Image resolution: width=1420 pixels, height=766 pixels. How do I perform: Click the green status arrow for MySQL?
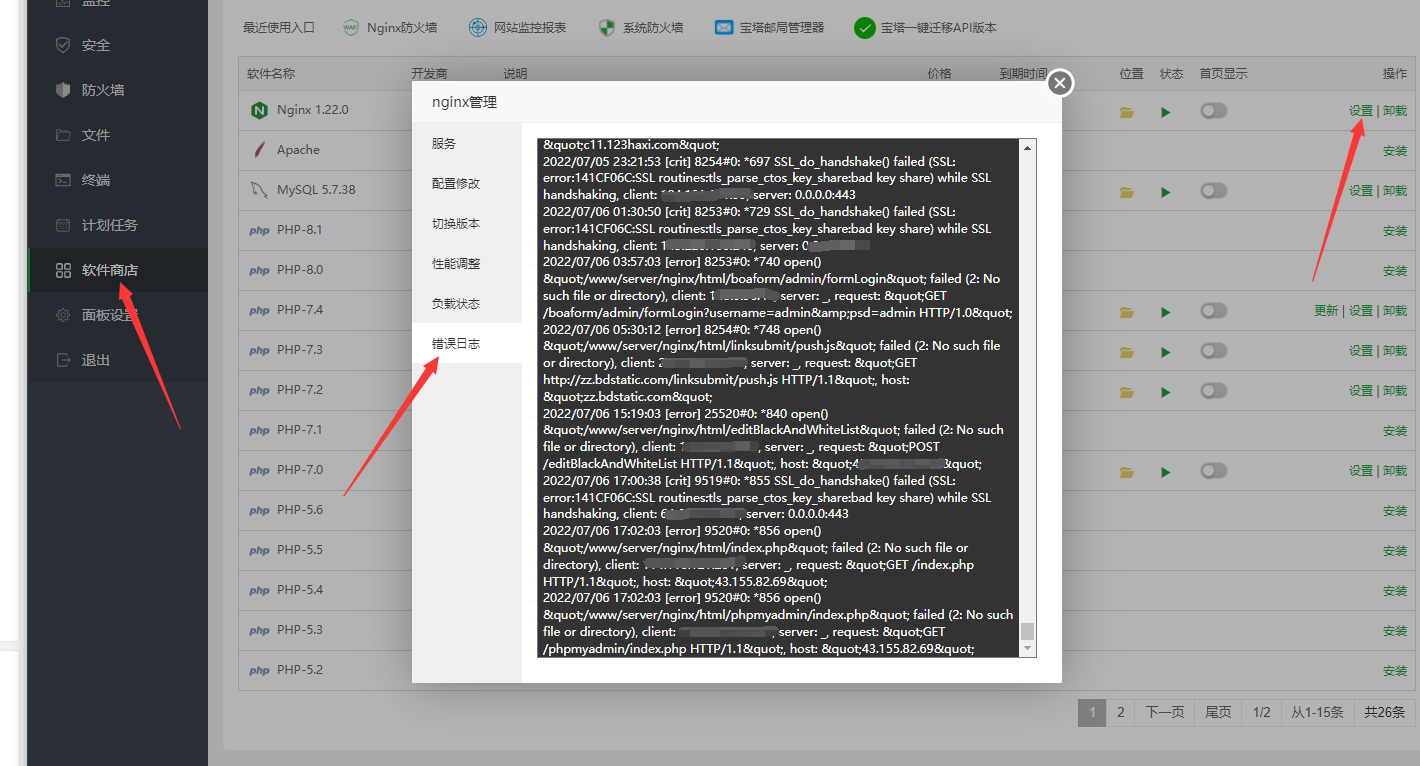(1166, 191)
